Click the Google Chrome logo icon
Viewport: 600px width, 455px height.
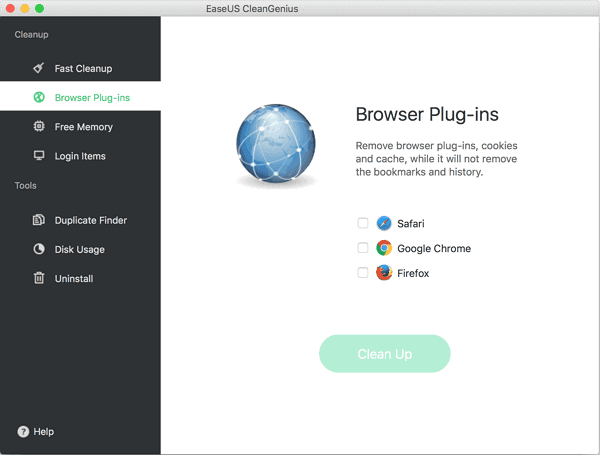384,248
